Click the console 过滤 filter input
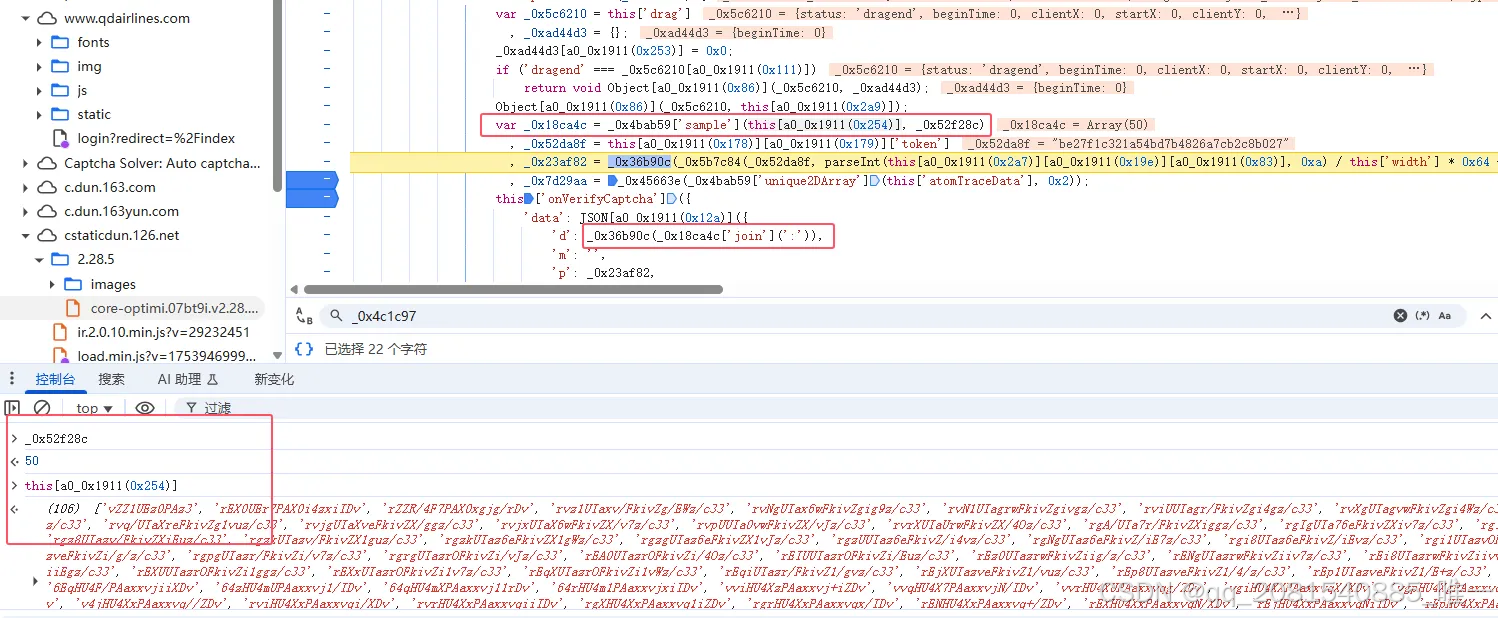 (218, 408)
